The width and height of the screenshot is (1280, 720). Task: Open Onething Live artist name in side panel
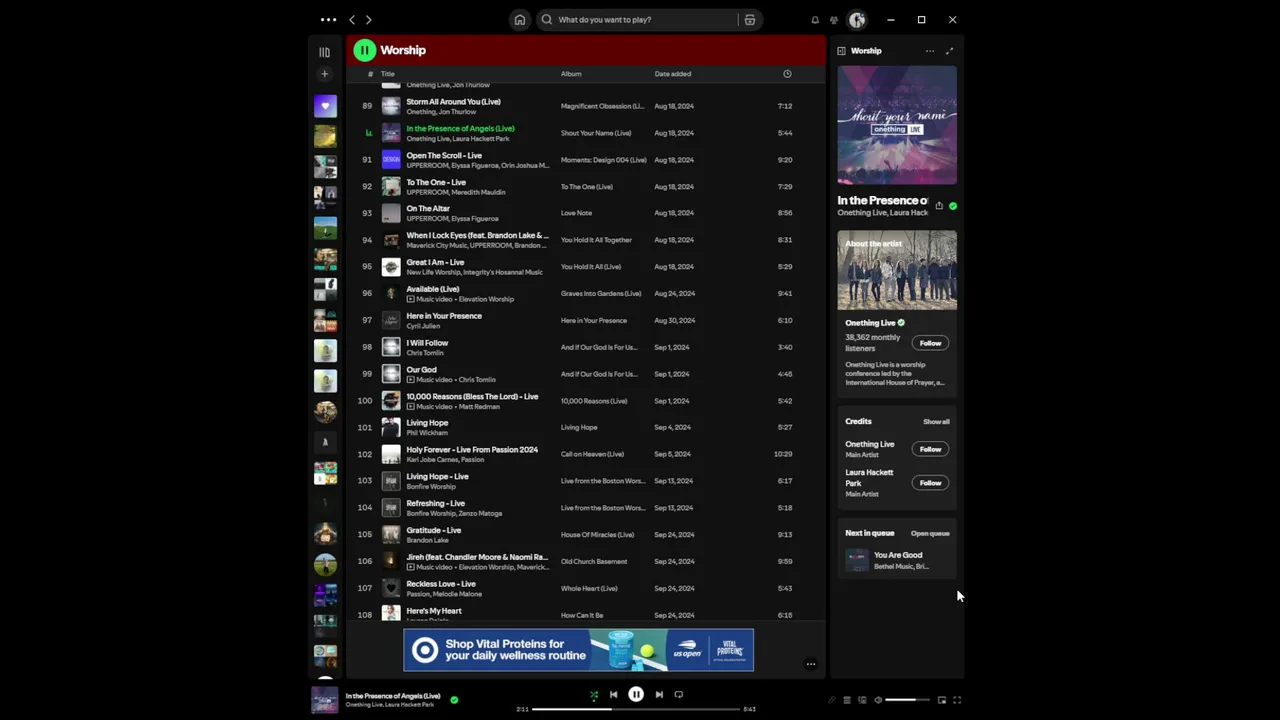(870, 323)
